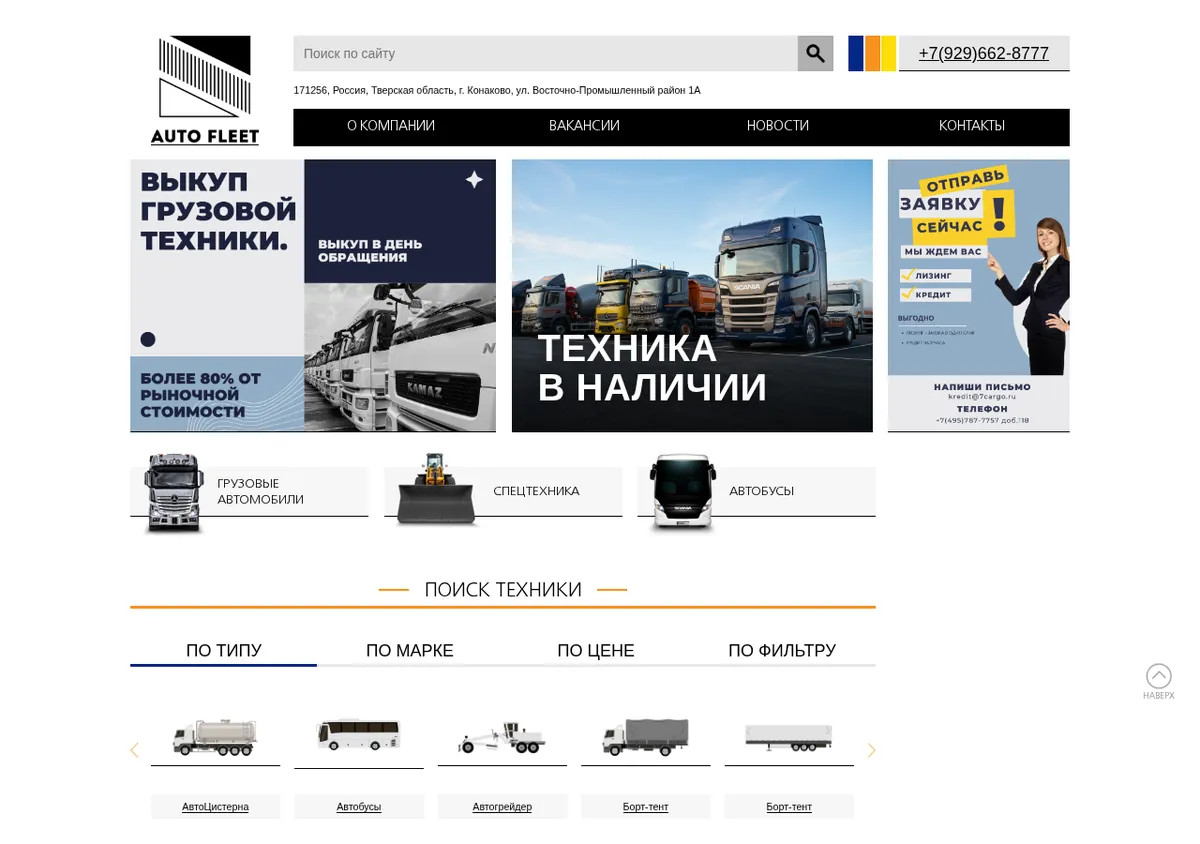Screen dimensions: 1200x844
Task: Call the +7(929)662-8777 phone link
Action: point(984,54)
